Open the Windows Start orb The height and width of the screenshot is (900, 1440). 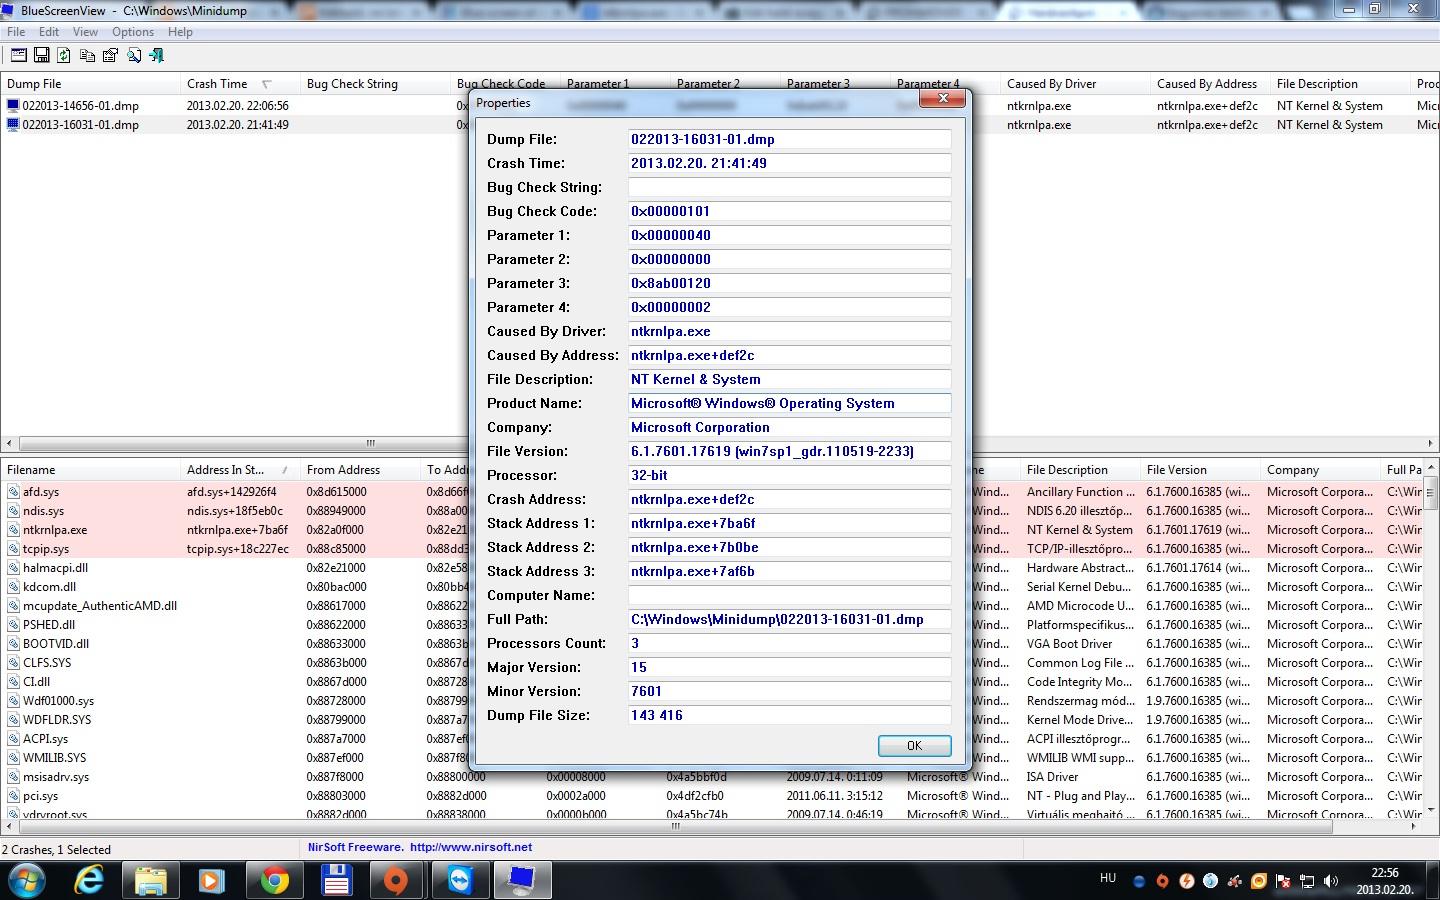[28, 880]
